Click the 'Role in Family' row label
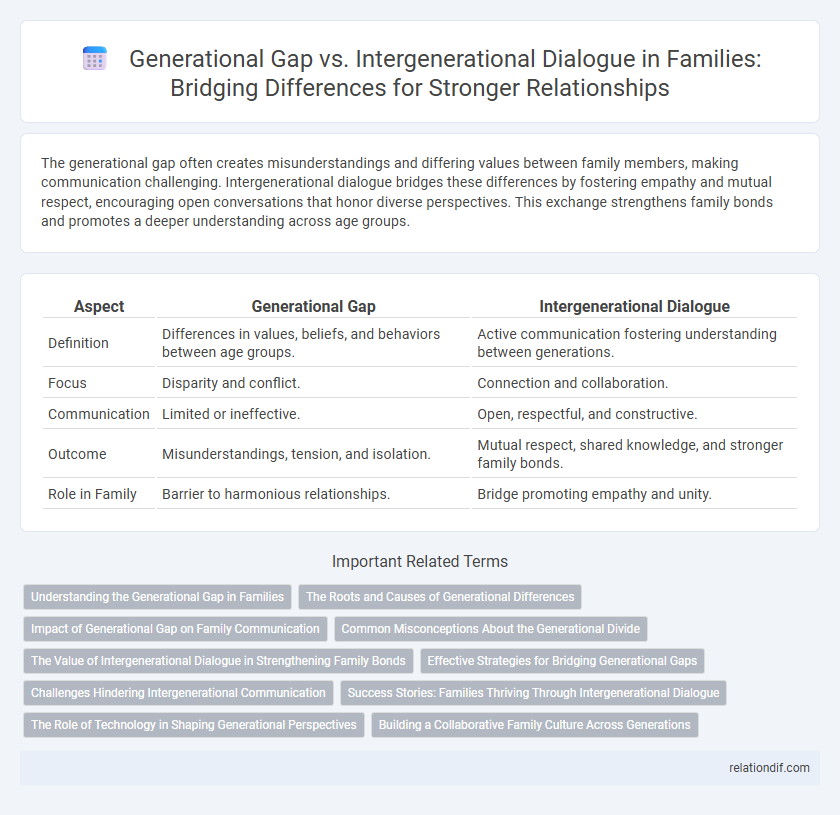This screenshot has width=840, height=815. tap(92, 494)
